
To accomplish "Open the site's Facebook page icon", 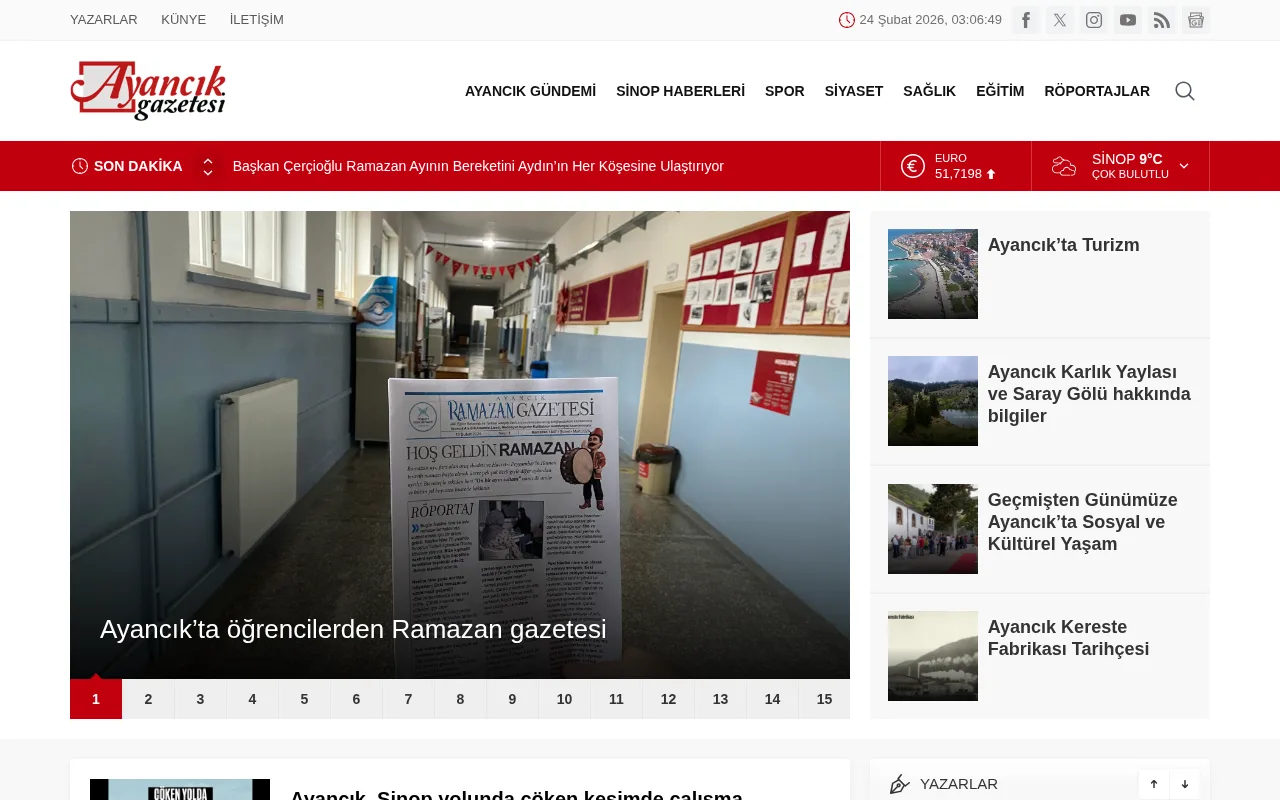I will tap(1025, 19).
